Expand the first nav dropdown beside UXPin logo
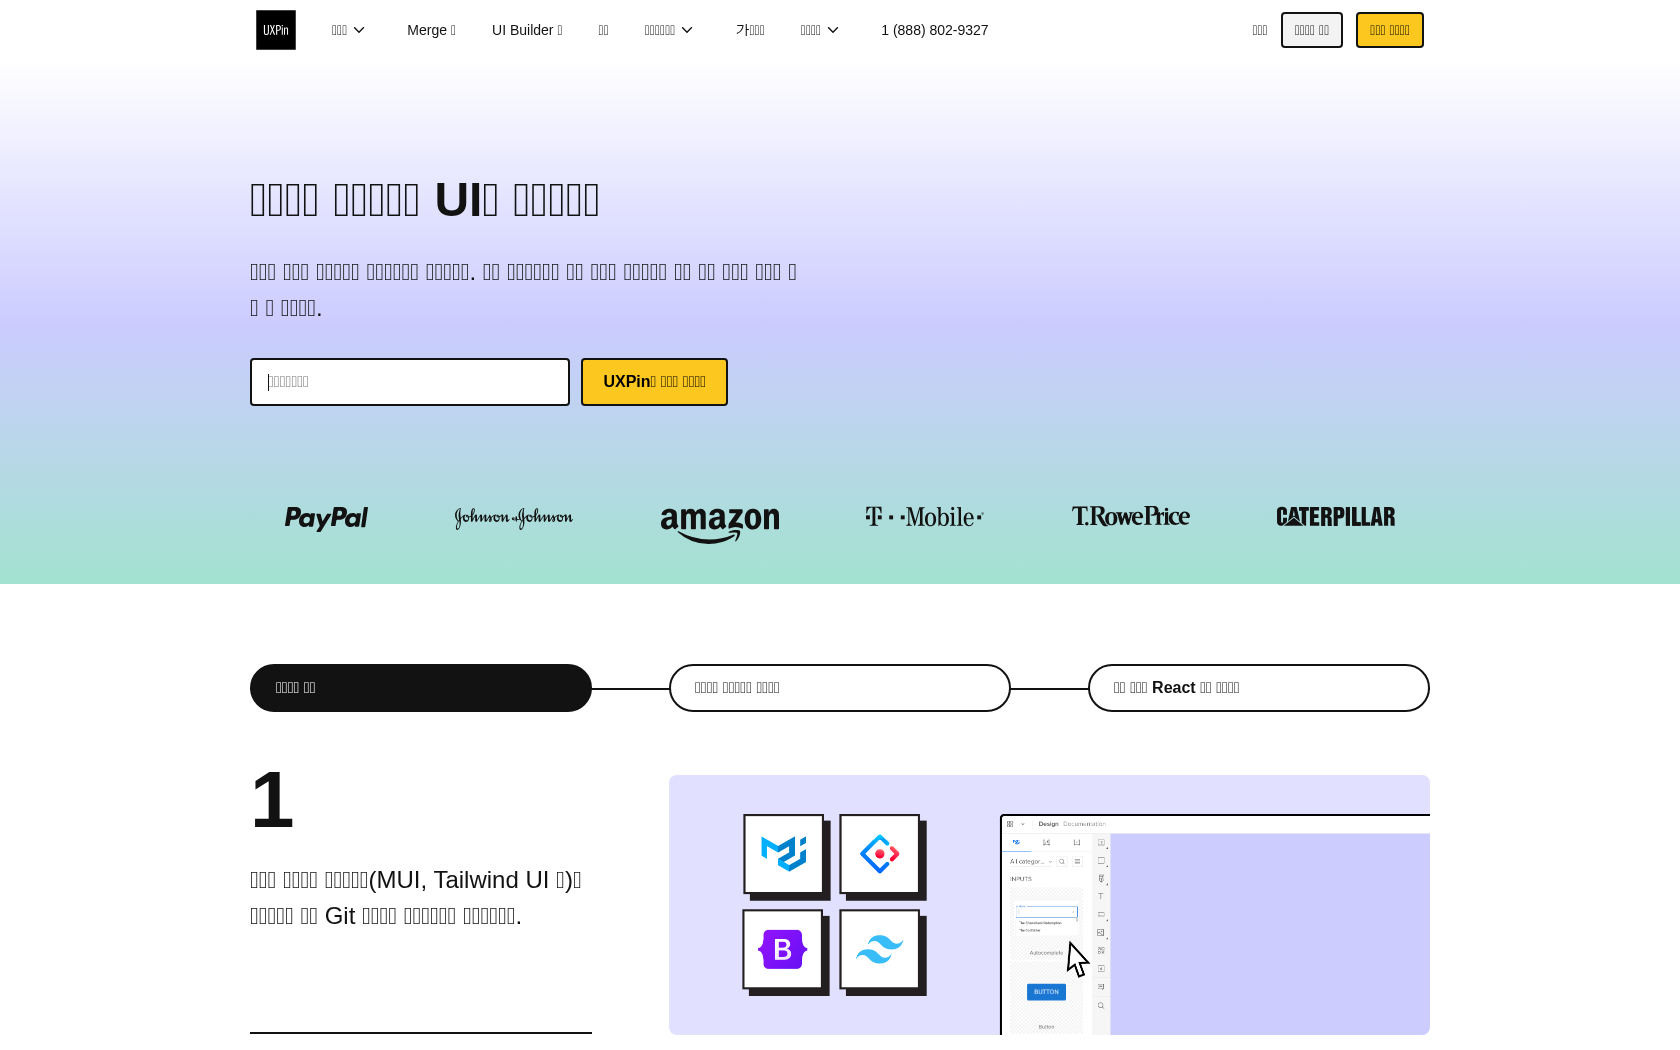 (x=349, y=30)
